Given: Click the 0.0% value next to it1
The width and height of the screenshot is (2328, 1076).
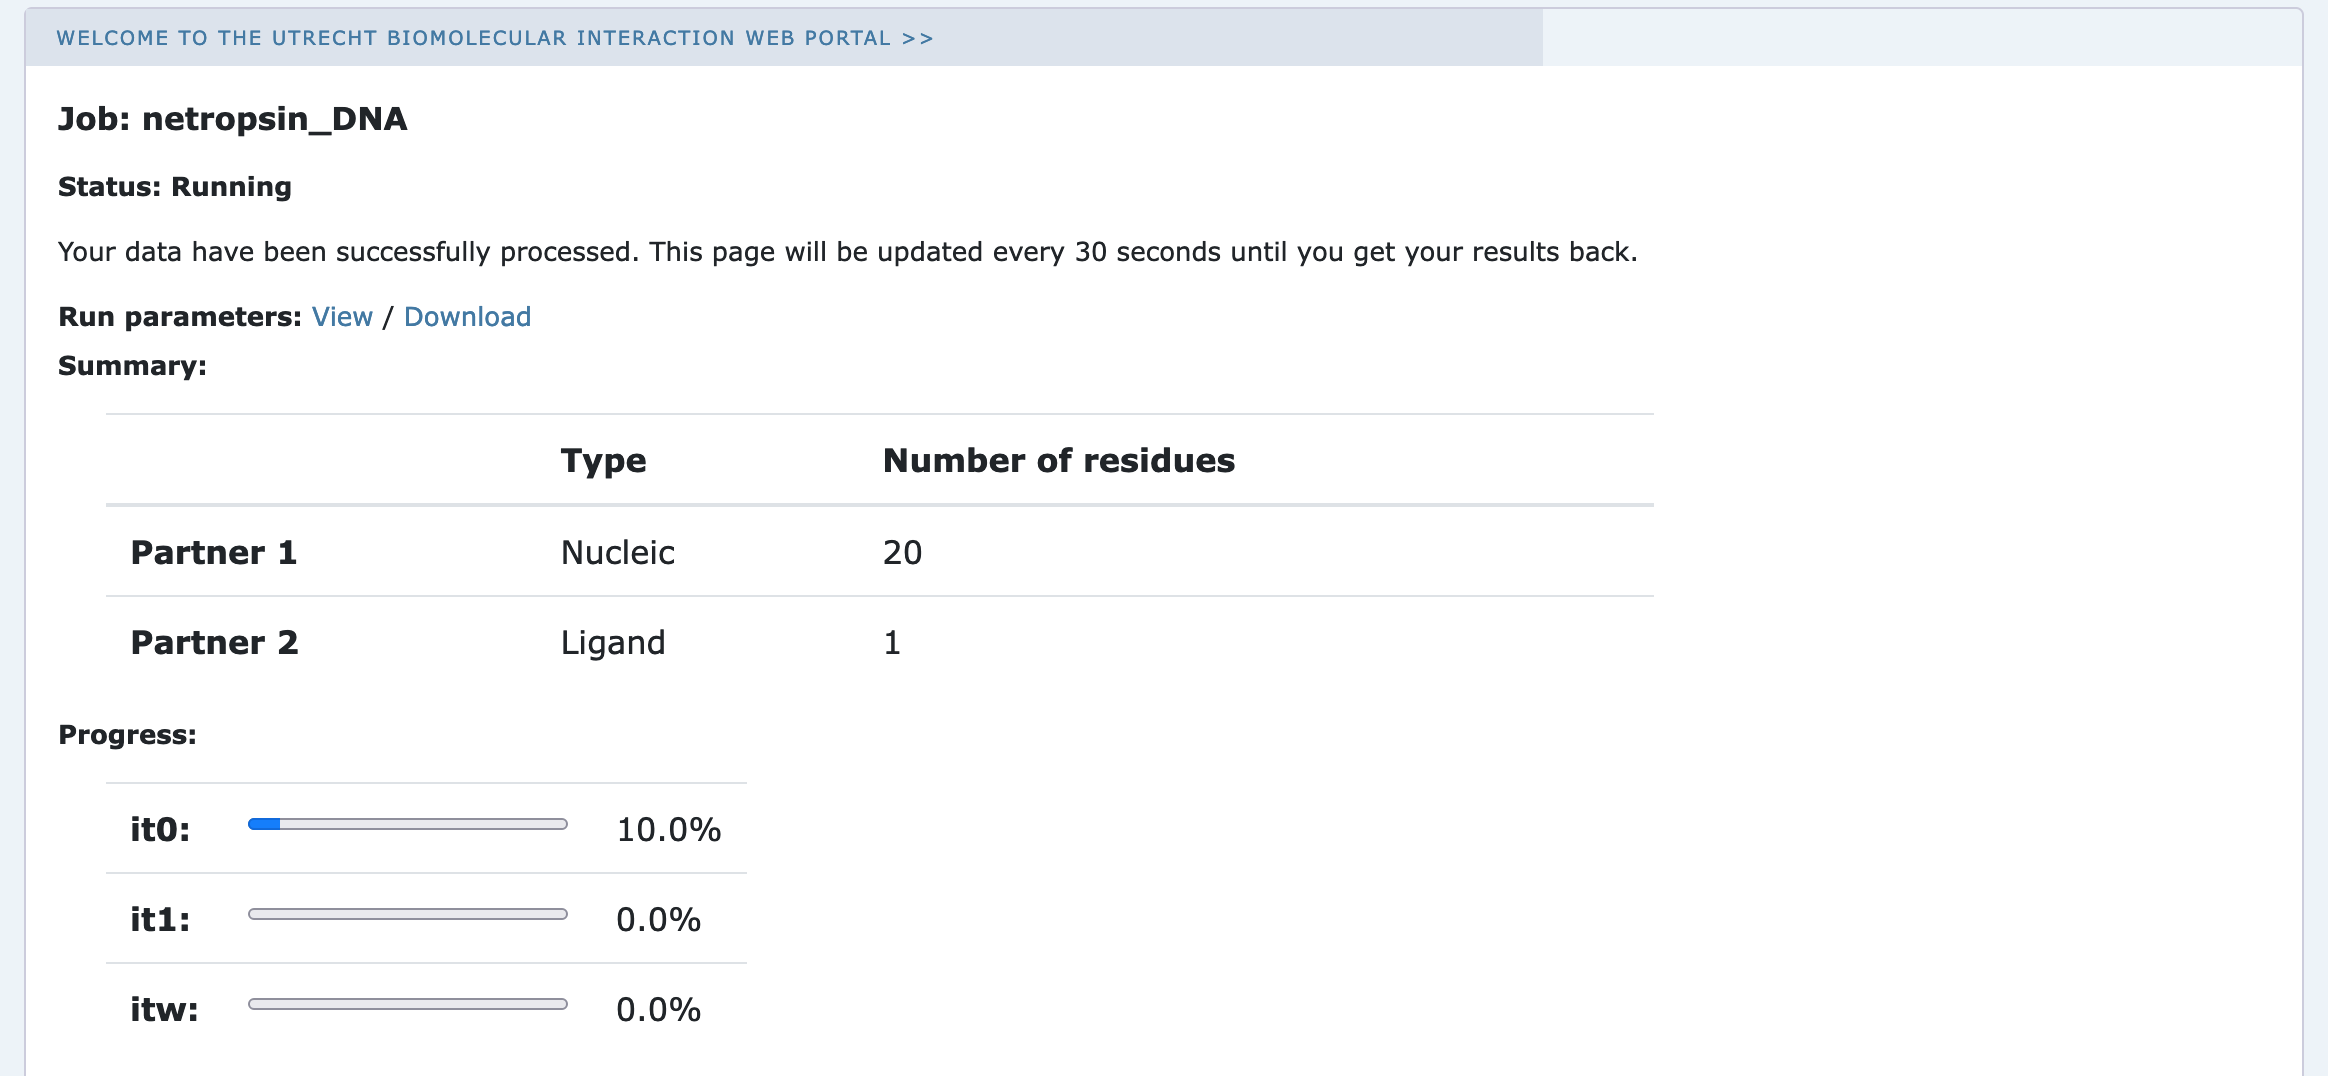Looking at the screenshot, I should 658,920.
